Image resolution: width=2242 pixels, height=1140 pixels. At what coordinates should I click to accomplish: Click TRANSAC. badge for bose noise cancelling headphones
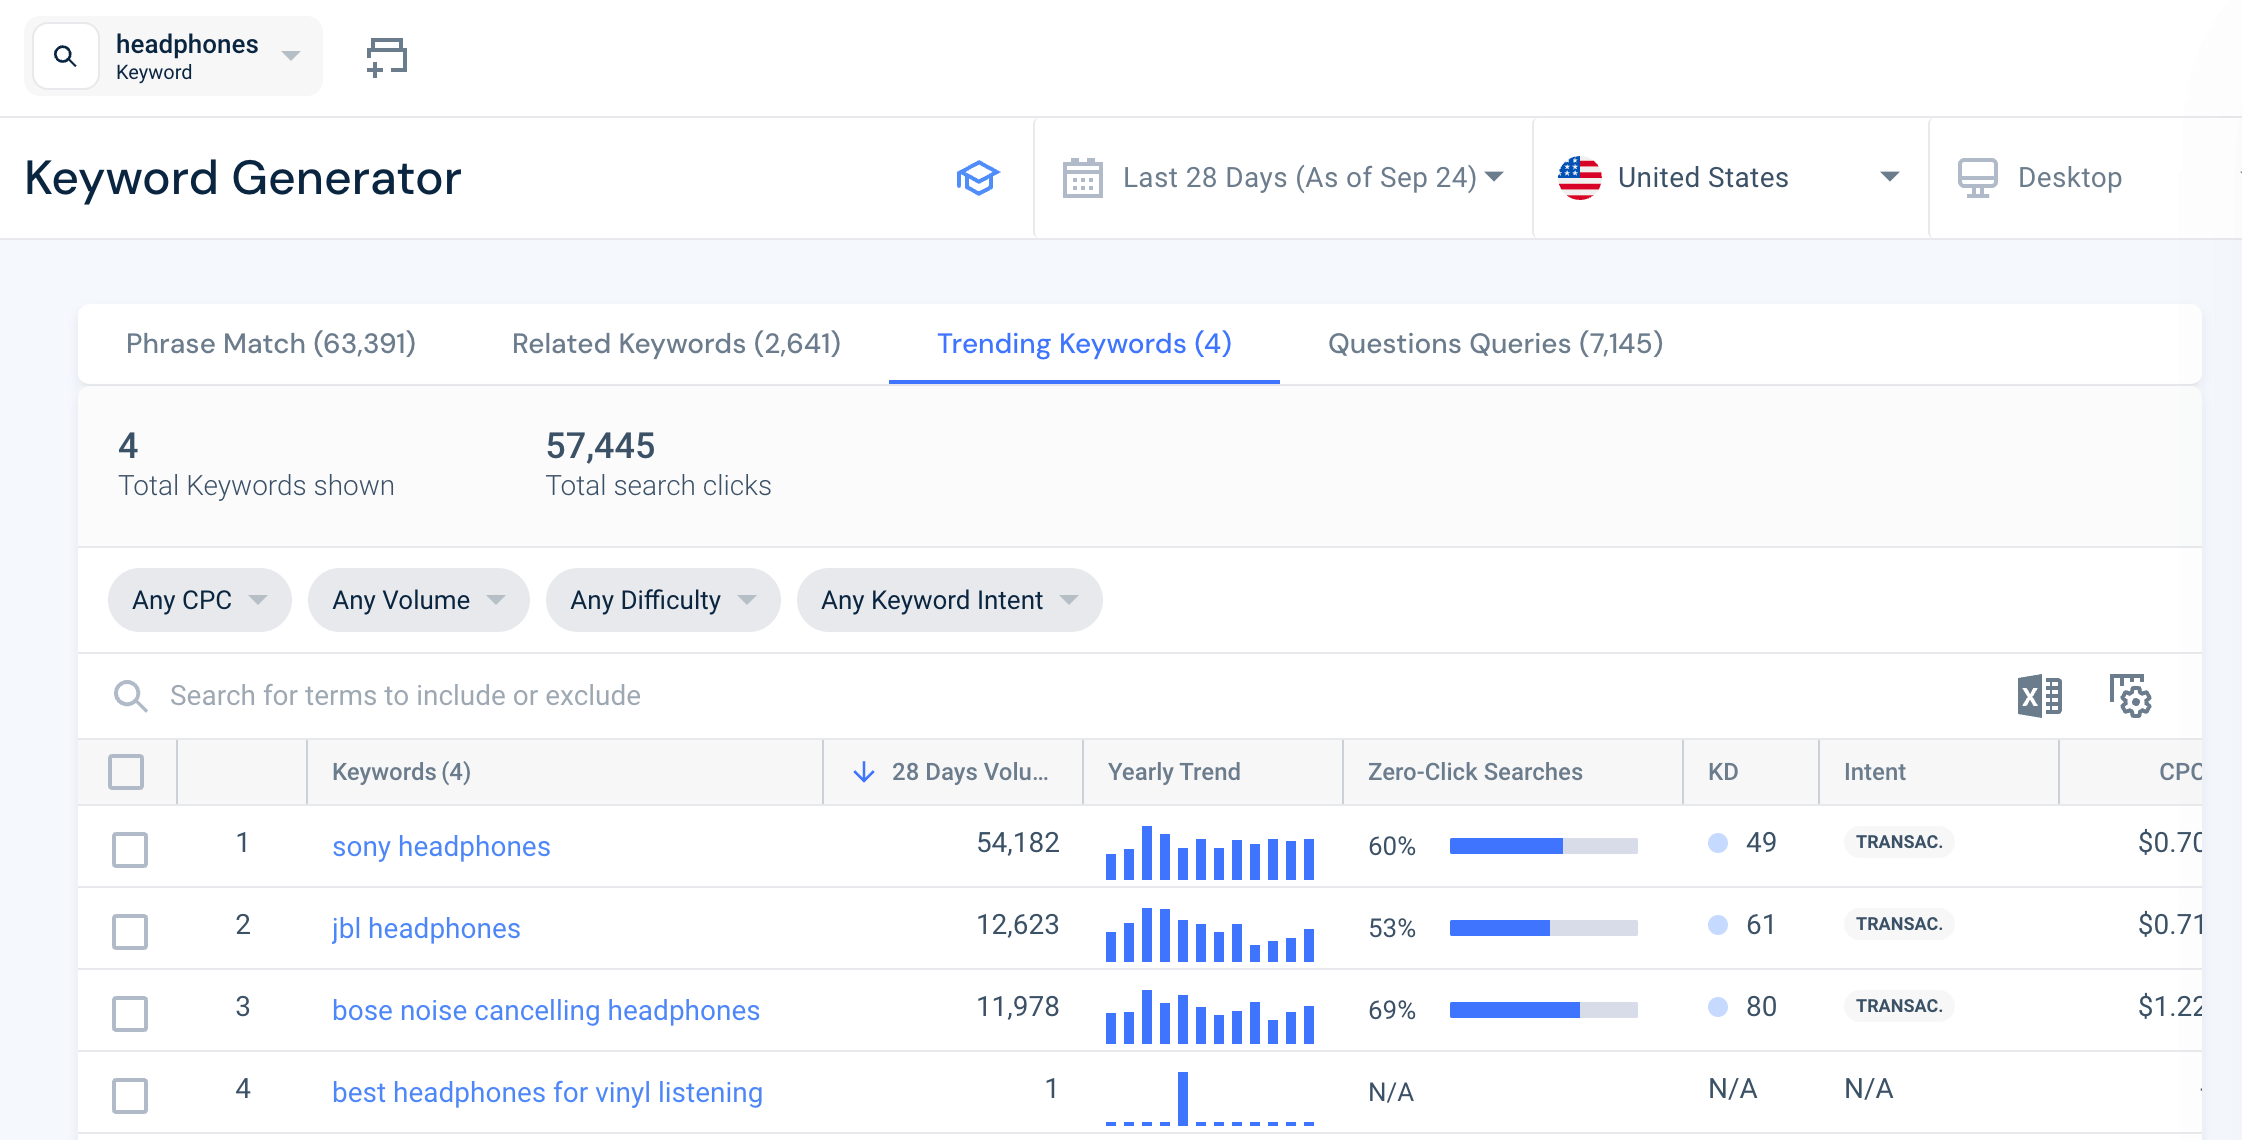coord(1899,1006)
